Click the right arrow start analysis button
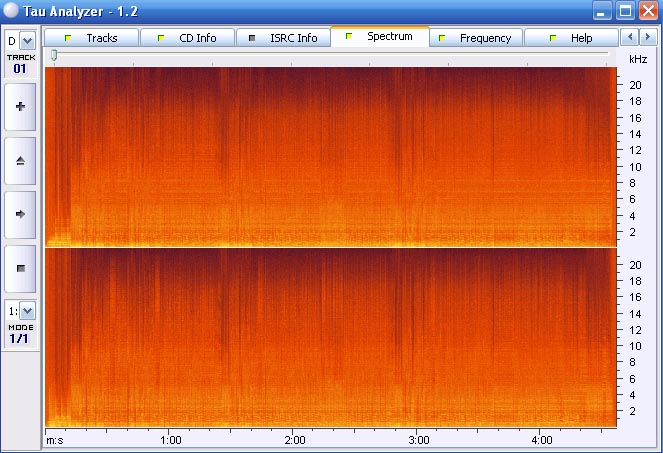663x453 pixels. [20, 214]
